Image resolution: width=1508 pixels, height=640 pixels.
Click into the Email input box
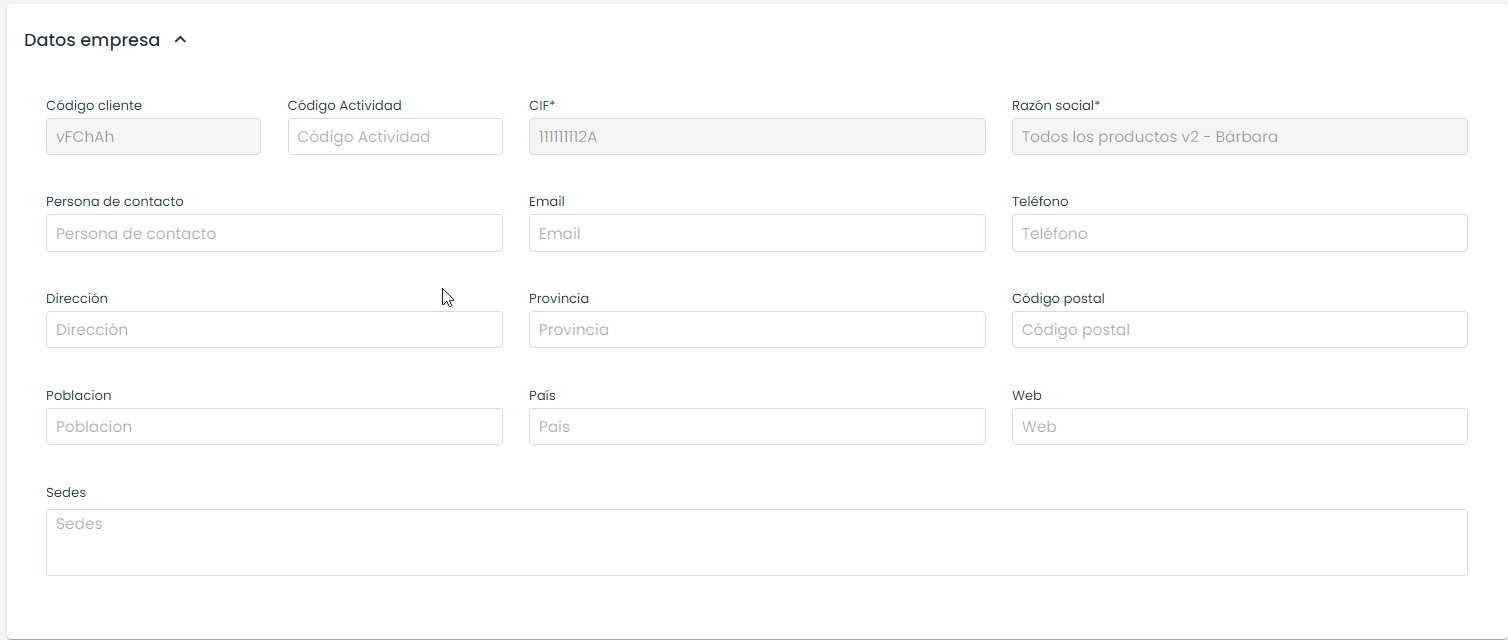pos(756,233)
